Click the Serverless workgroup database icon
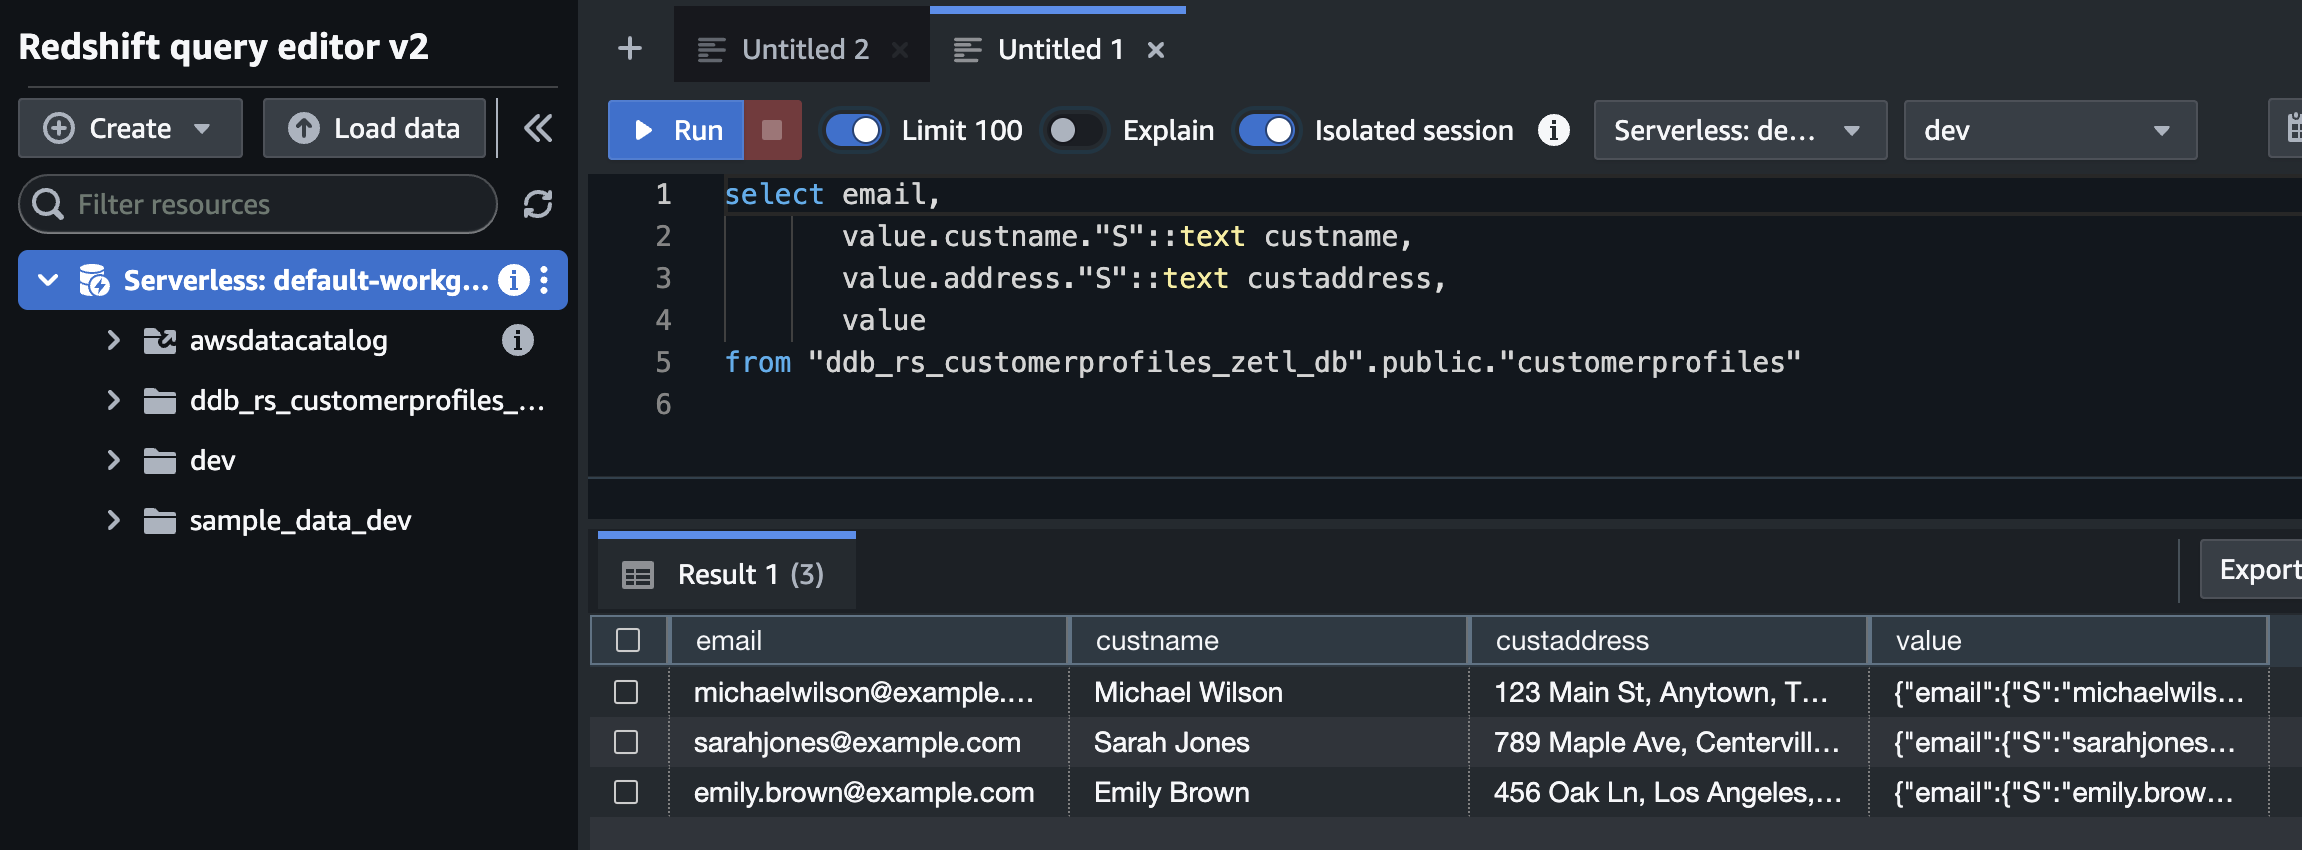Viewport: 2302px width, 850px height. pyautogui.click(x=94, y=280)
